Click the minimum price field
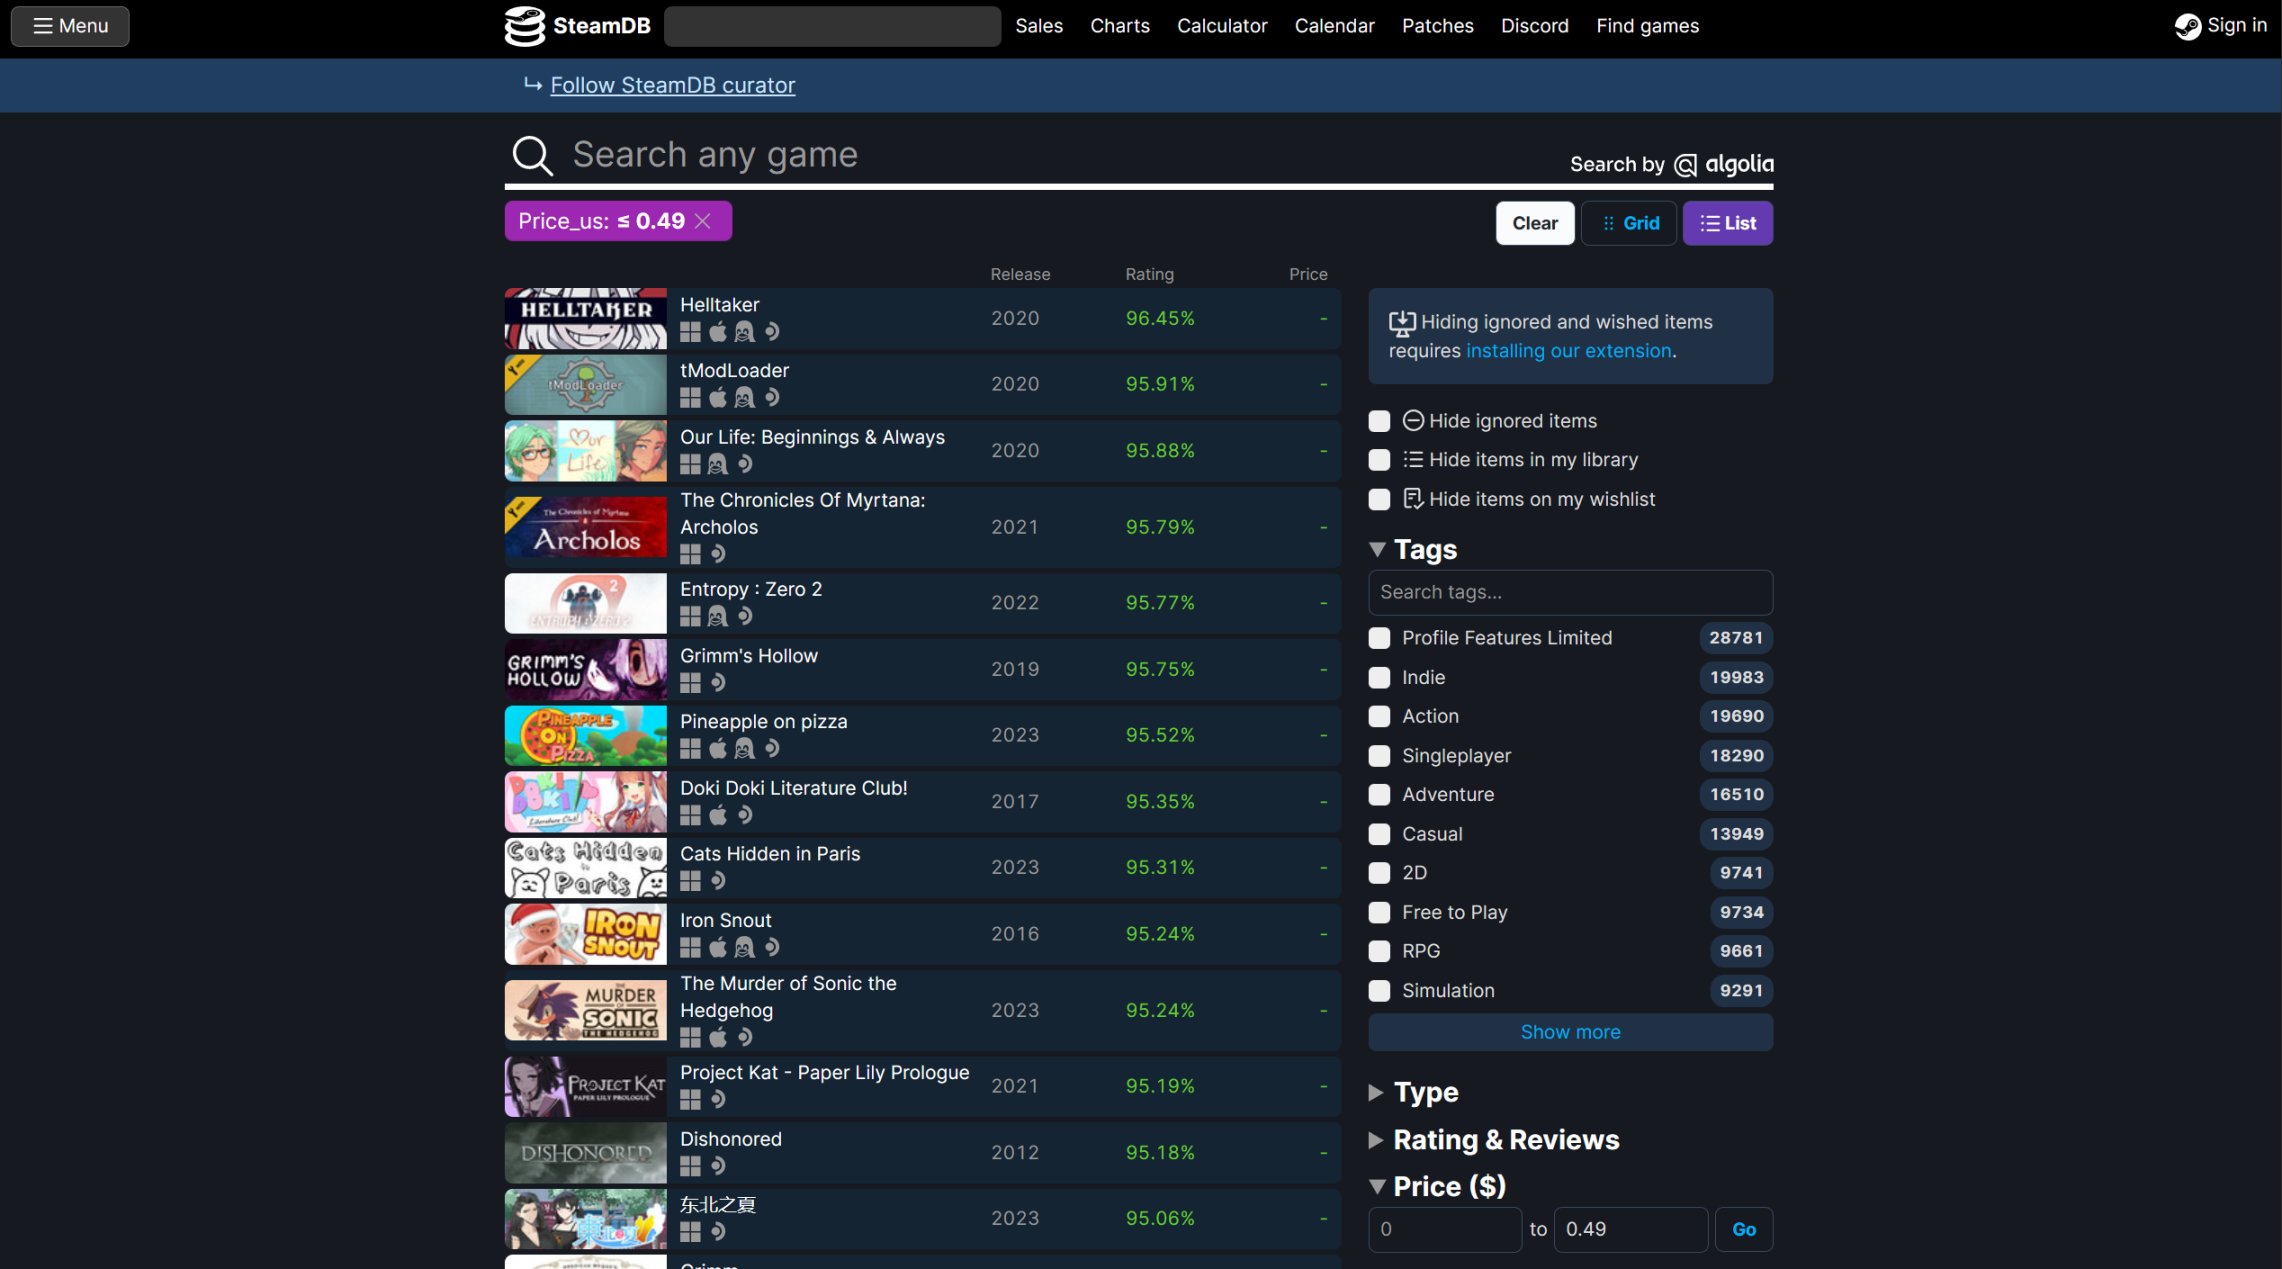 (1444, 1229)
